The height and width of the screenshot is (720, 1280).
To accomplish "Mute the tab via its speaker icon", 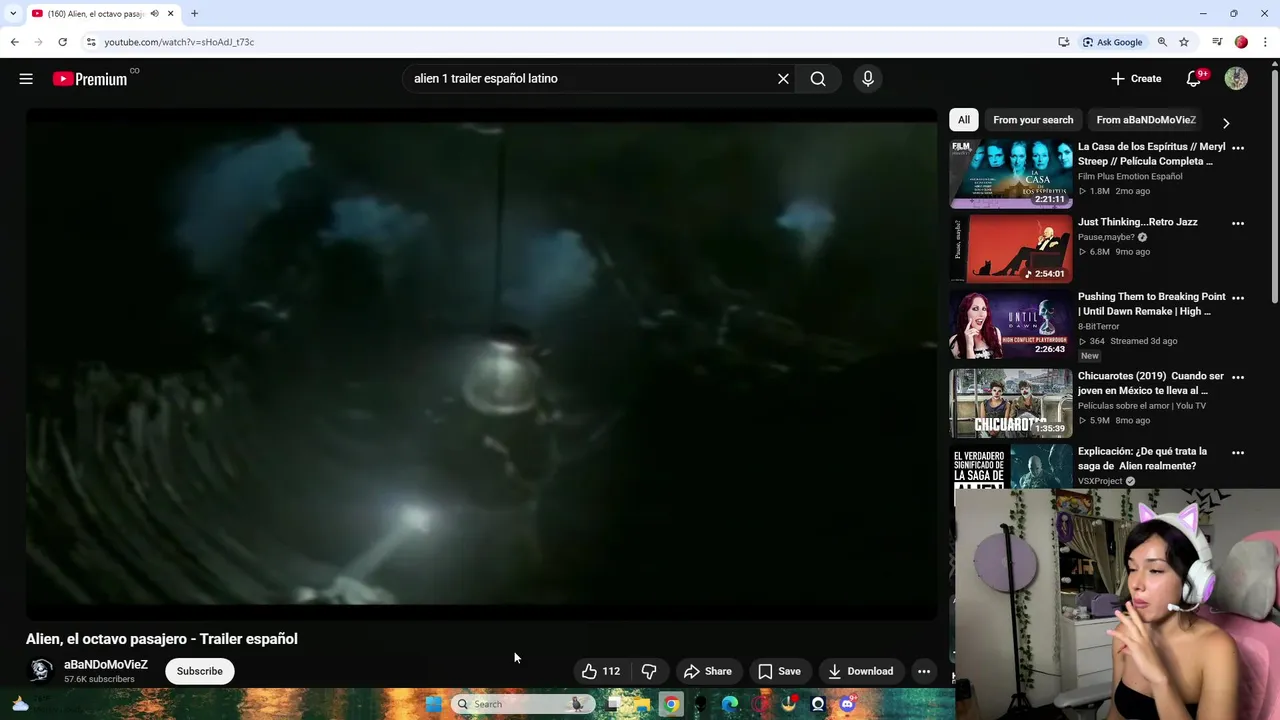I will [154, 14].
